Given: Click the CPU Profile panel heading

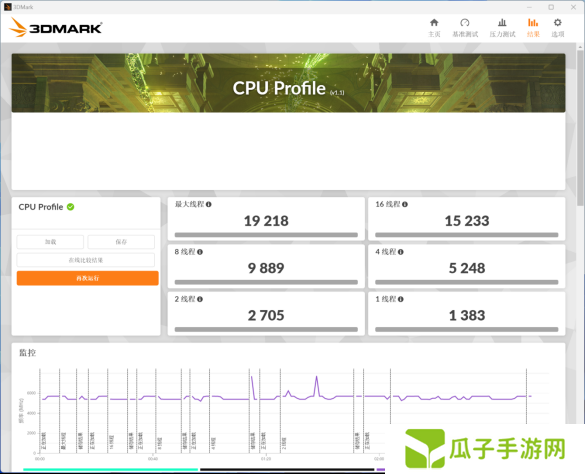Looking at the screenshot, I should point(41,207).
